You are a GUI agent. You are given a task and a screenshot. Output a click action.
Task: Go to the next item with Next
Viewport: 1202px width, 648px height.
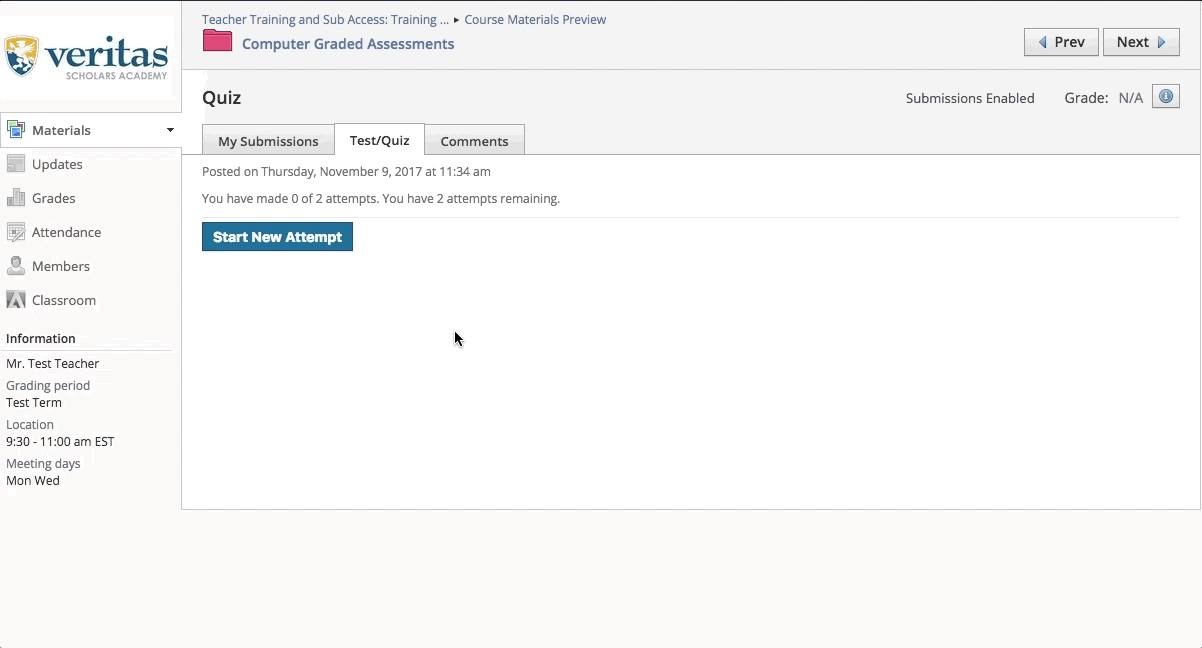(x=1141, y=42)
